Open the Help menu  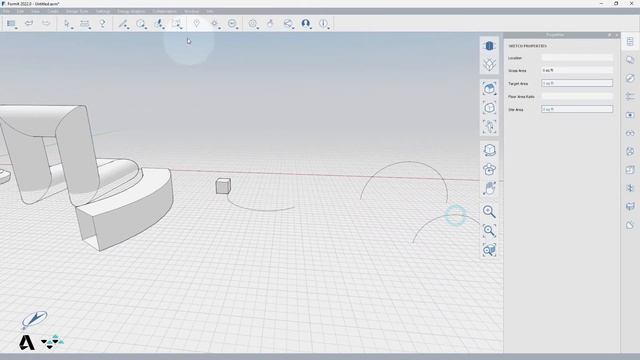click(209, 11)
